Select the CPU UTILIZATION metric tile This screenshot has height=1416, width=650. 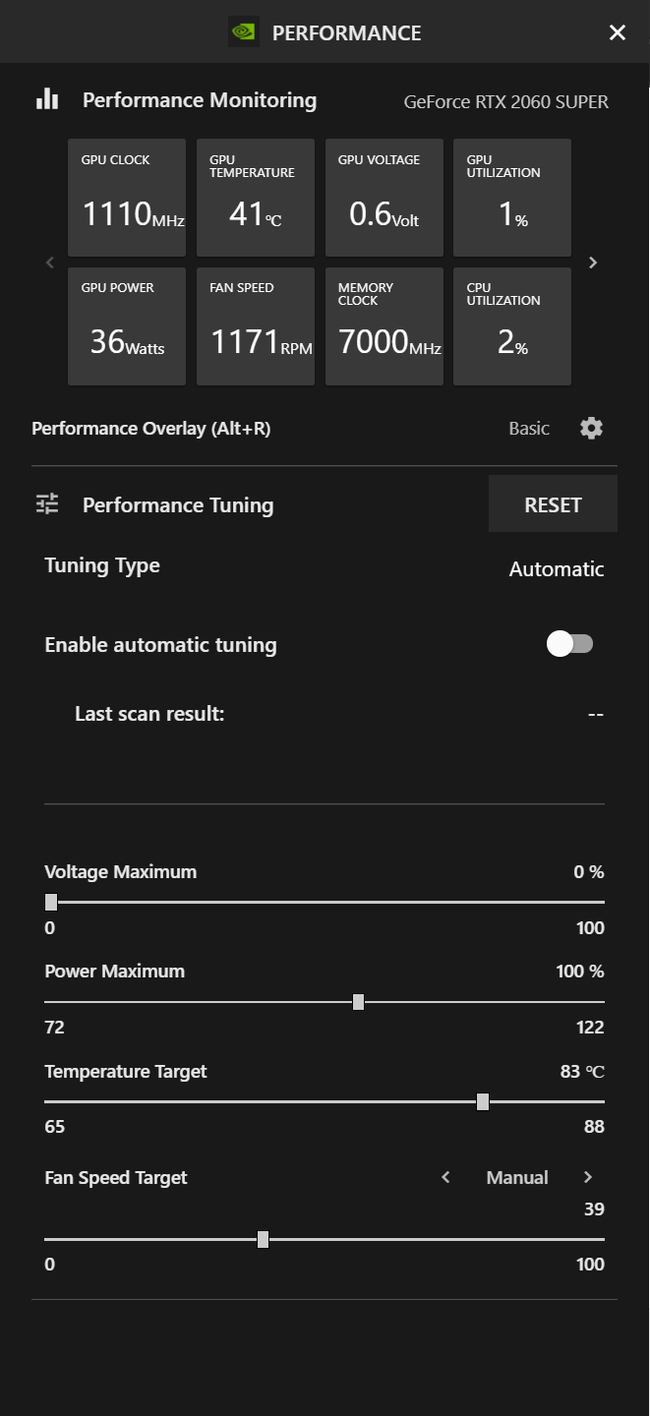coord(511,326)
